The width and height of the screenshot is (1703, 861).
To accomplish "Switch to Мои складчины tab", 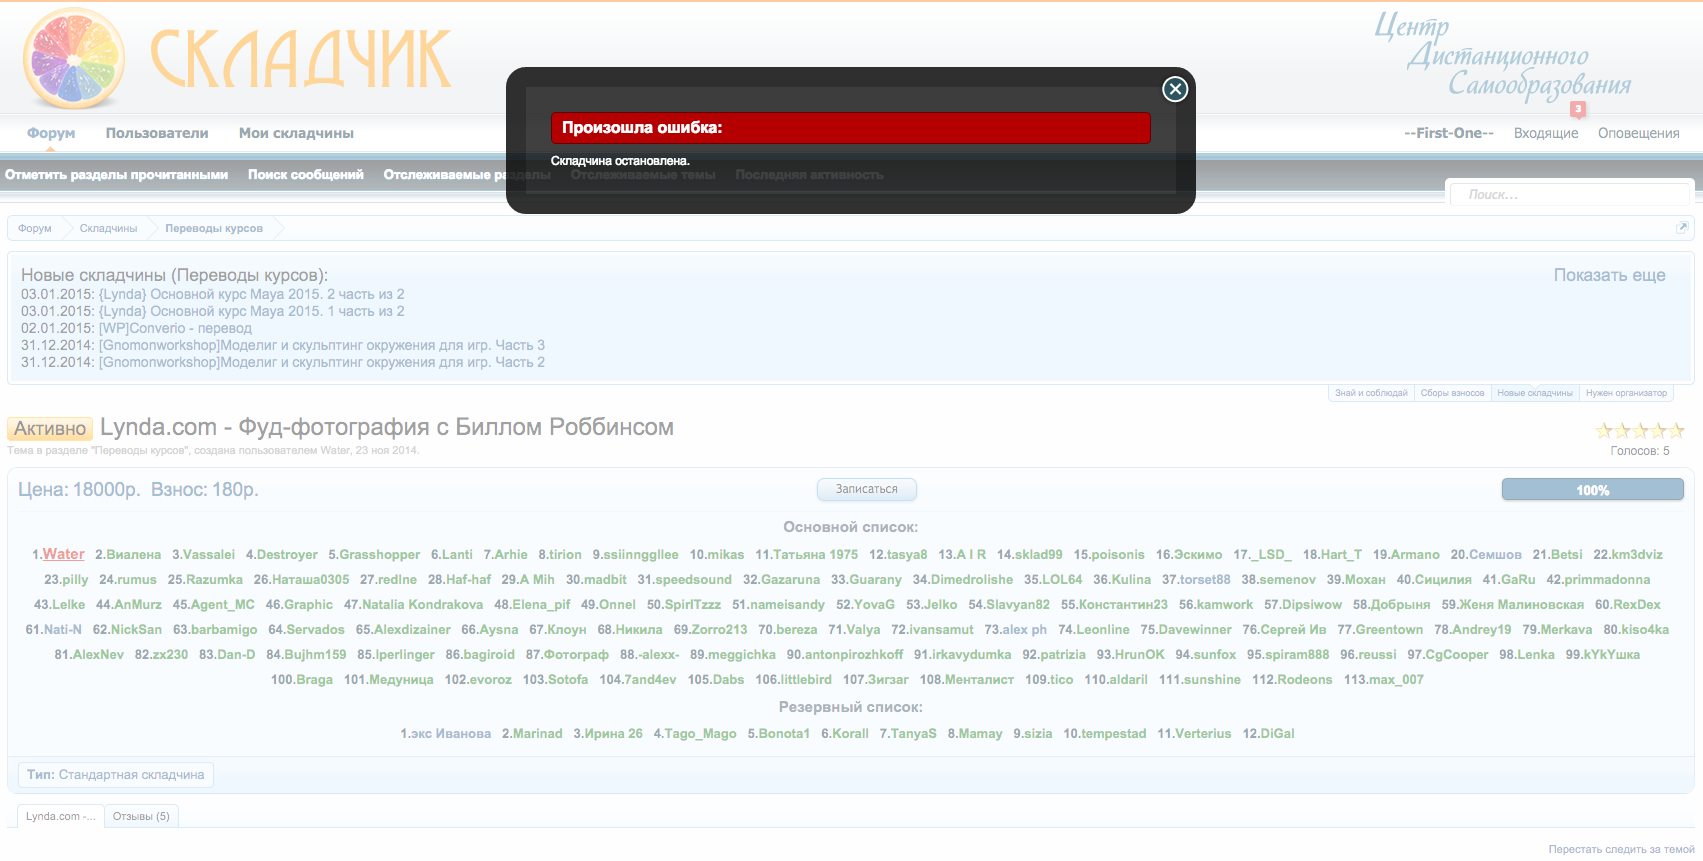I will point(296,133).
